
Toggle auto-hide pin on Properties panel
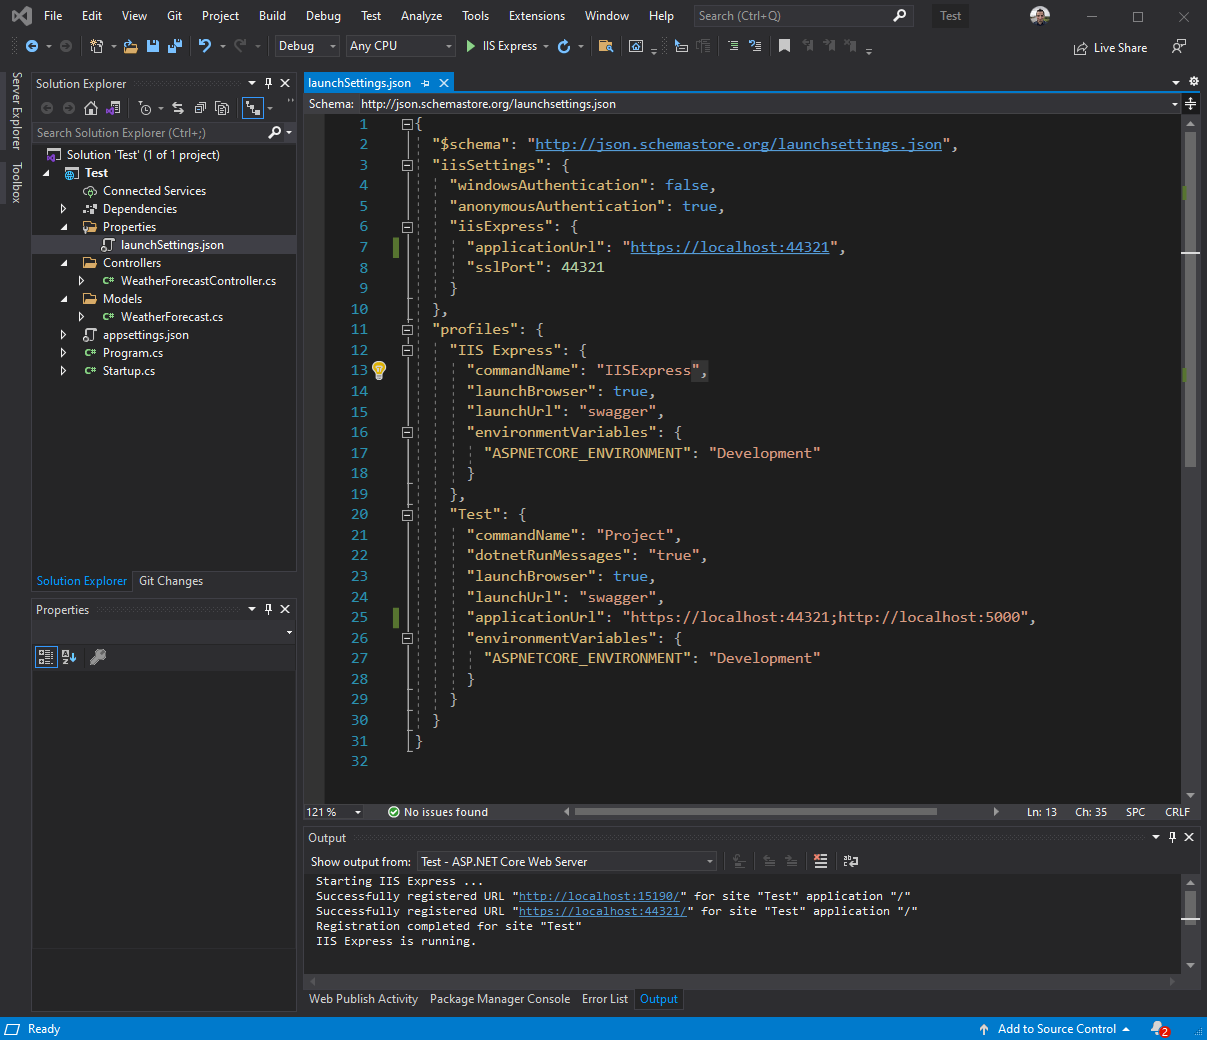click(x=268, y=609)
